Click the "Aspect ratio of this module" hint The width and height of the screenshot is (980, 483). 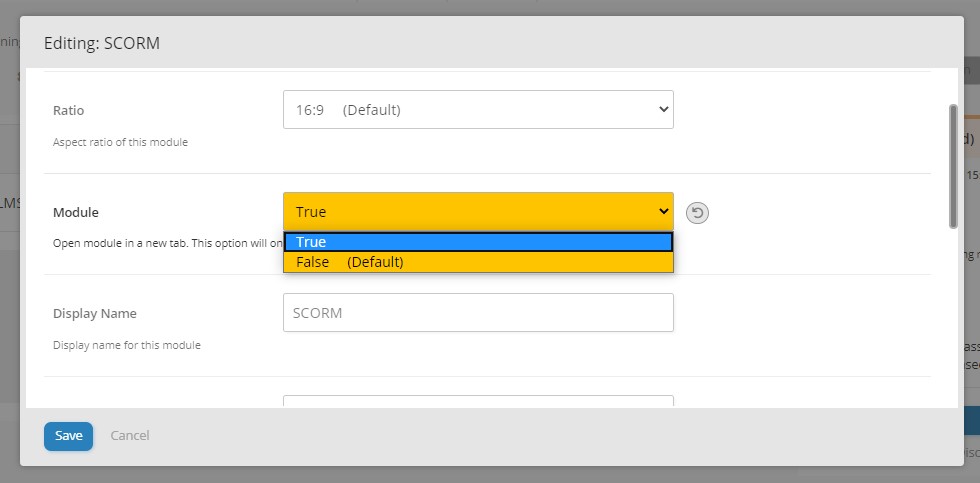point(120,142)
